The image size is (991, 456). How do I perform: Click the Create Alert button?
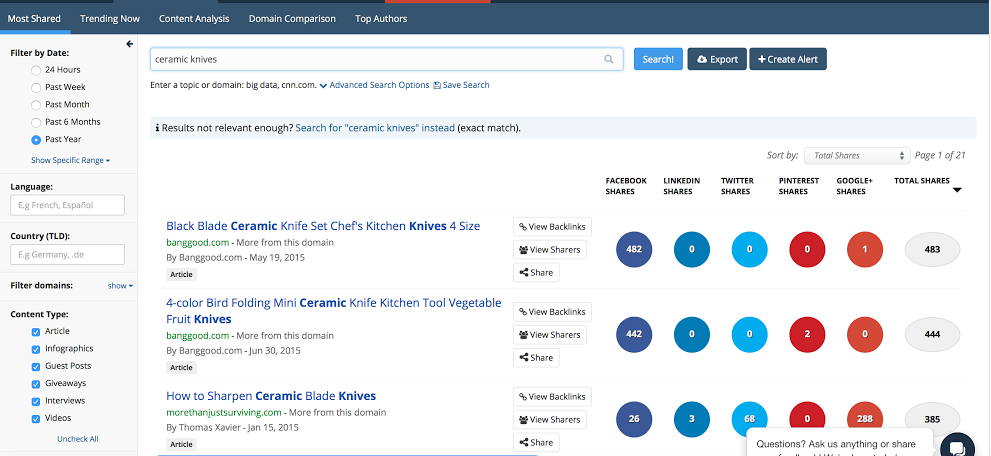(x=787, y=60)
